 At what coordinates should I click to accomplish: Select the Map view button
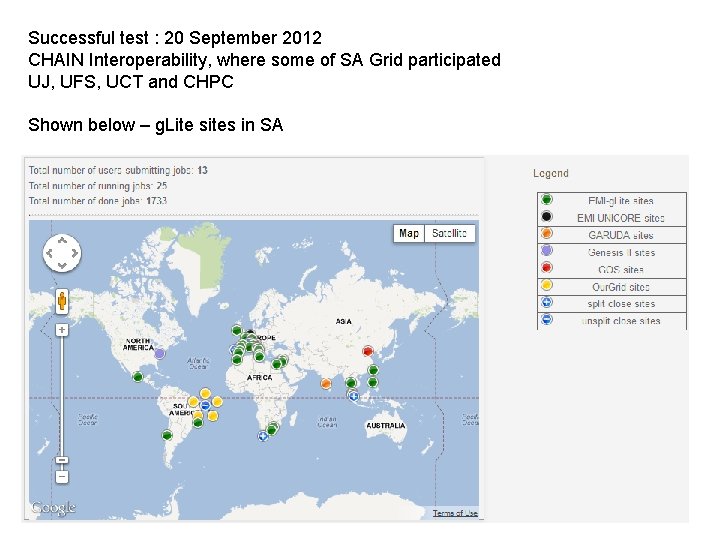tap(409, 233)
